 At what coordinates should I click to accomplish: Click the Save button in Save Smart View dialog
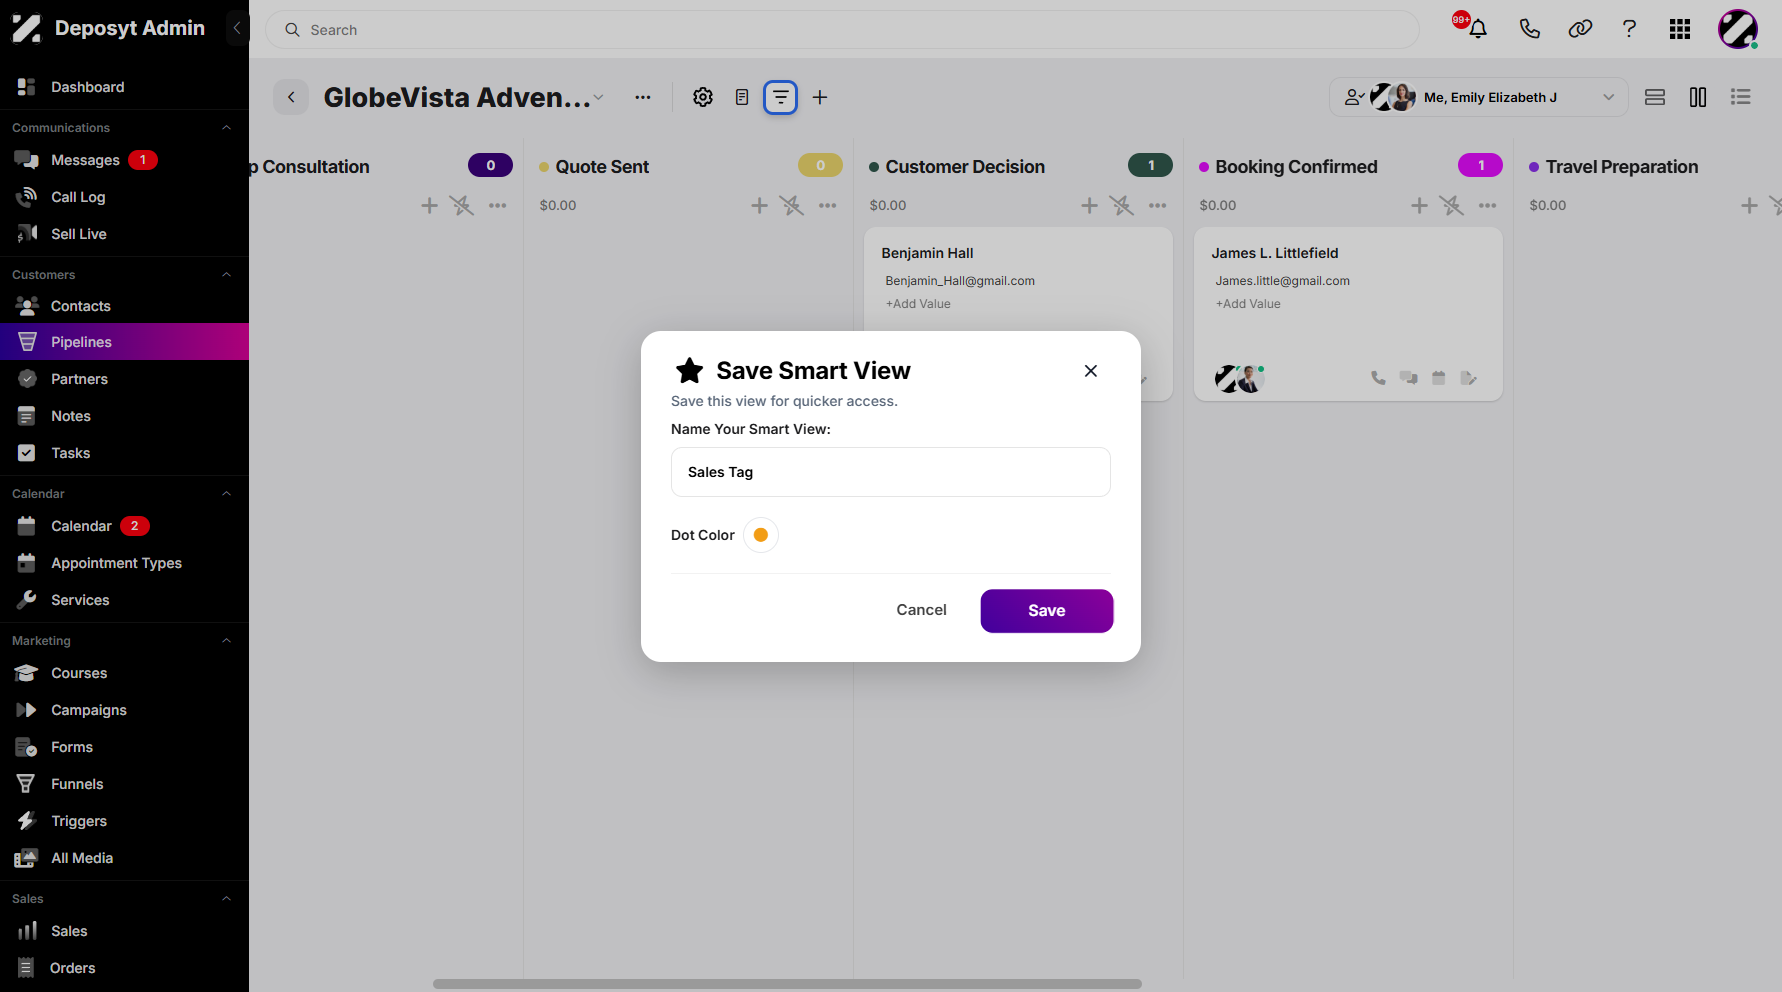1046,611
